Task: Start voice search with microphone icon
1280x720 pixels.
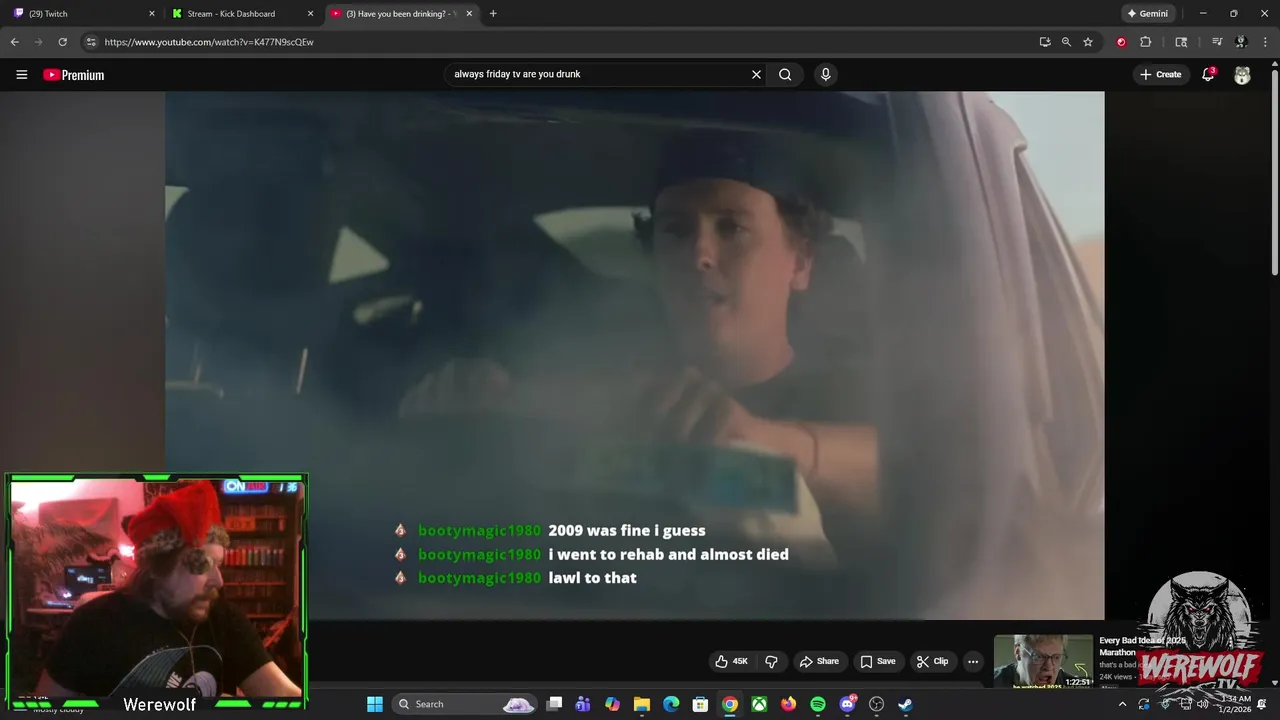Action: [825, 74]
